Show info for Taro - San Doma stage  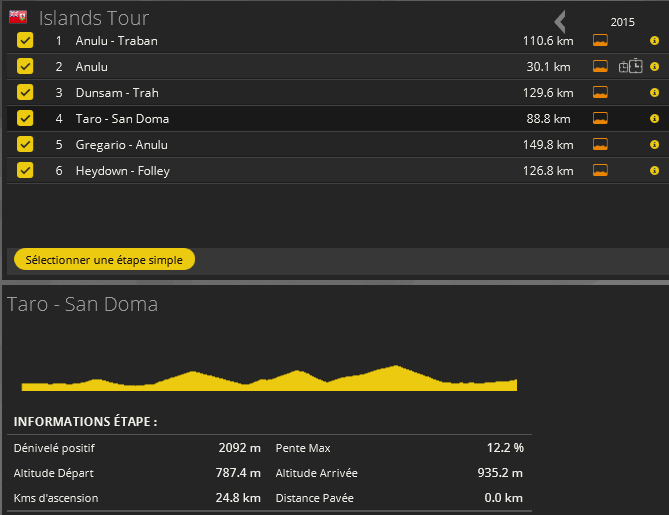tap(654, 119)
